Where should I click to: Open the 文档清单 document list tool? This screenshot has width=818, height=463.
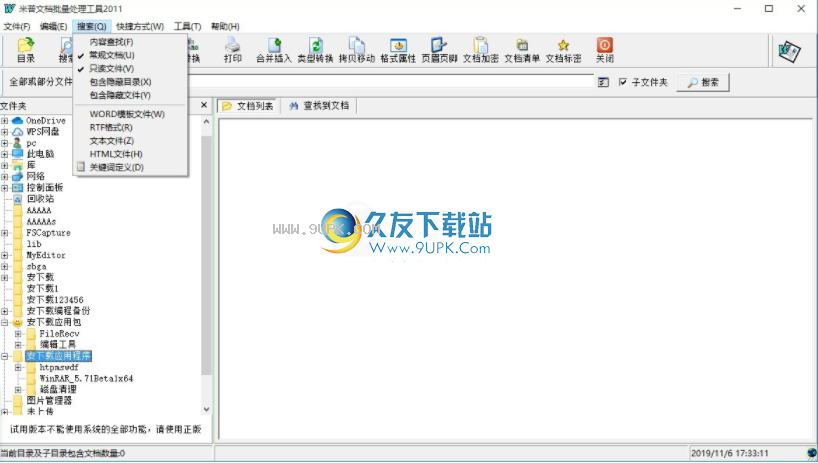[522, 50]
